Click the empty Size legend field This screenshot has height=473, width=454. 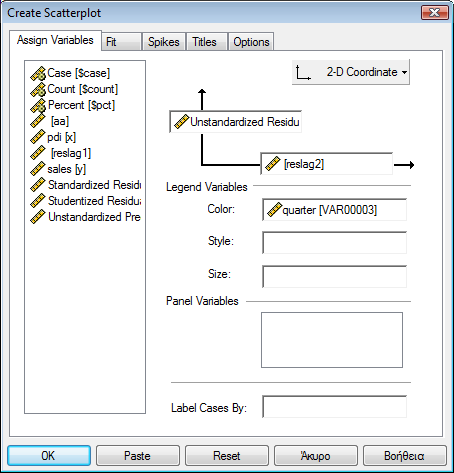coord(334,276)
